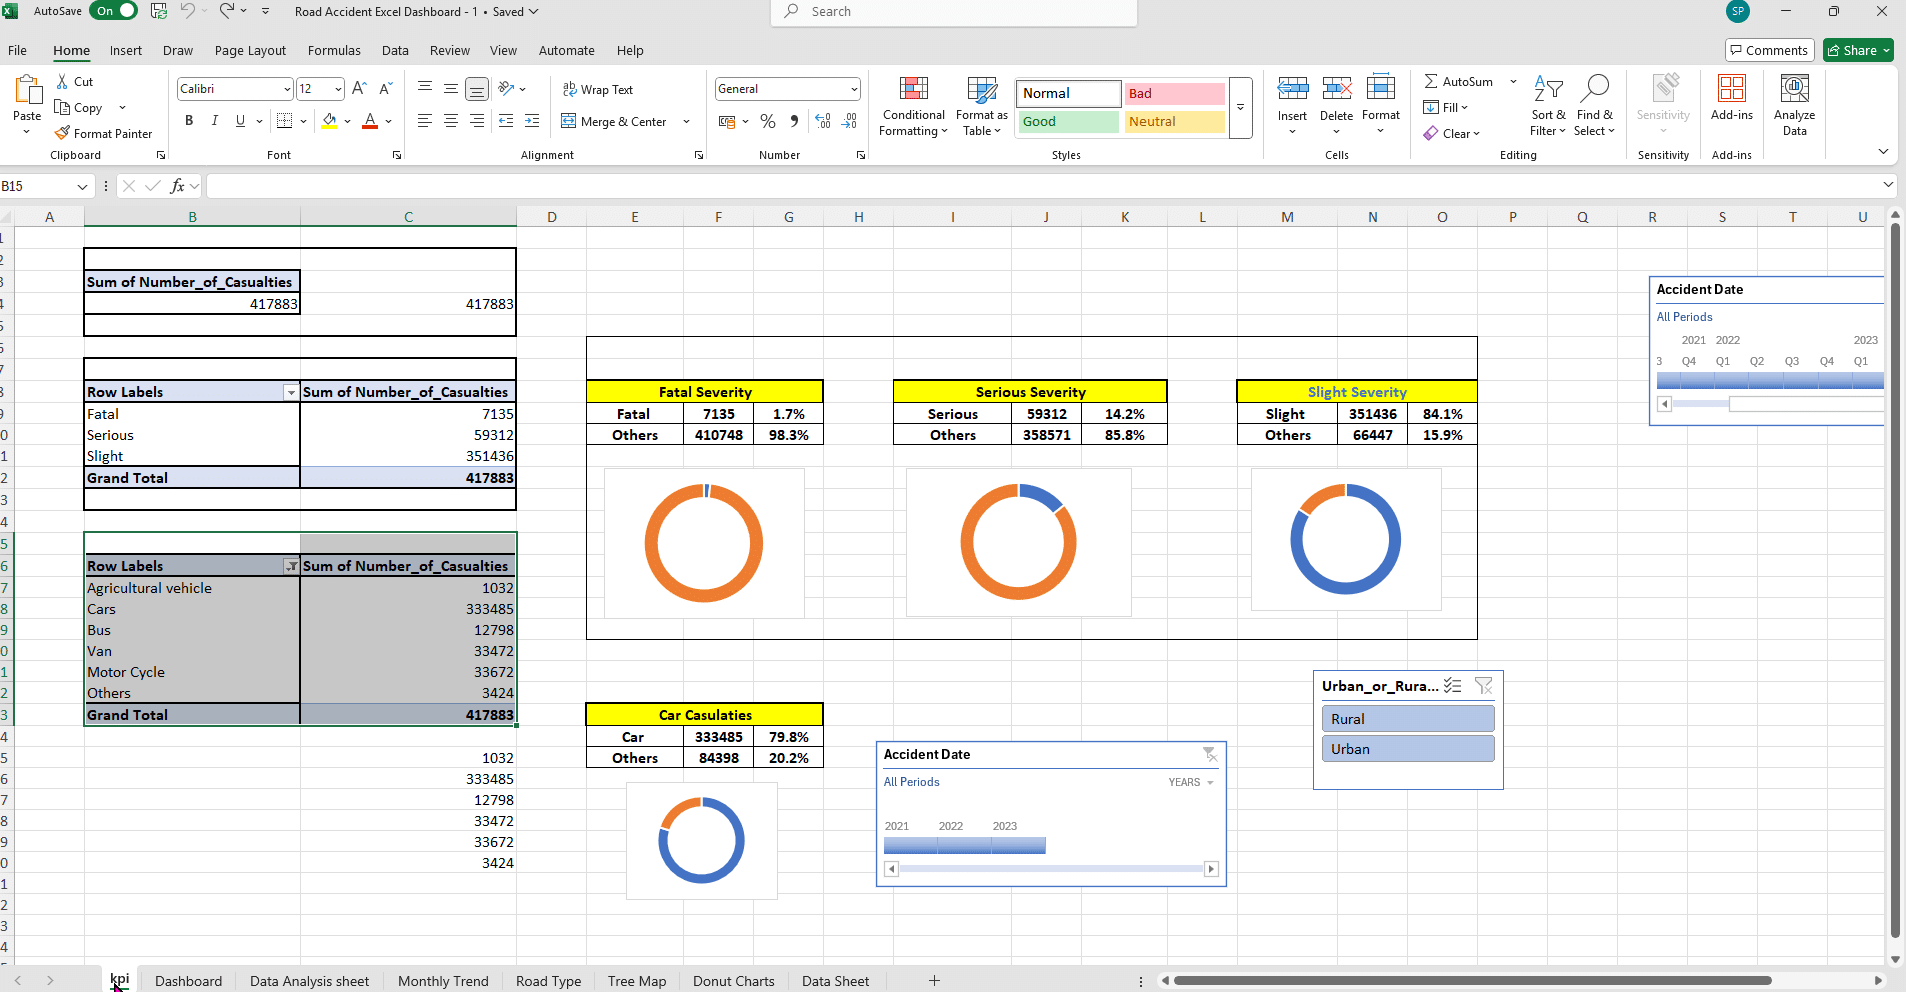Viewport: 1906px width, 992px height.
Task: Click the Save icon in title bar
Action: click(x=159, y=11)
